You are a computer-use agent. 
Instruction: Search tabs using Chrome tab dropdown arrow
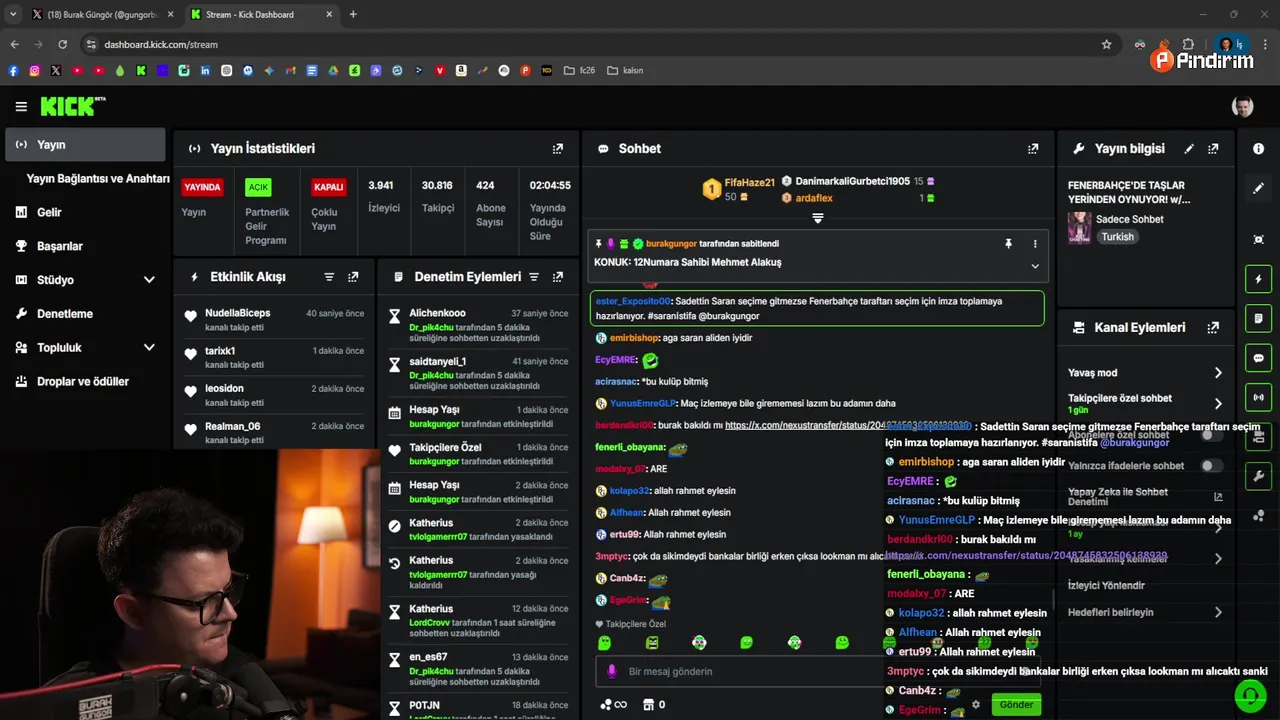pyautogui.click(x=13, y=14)
